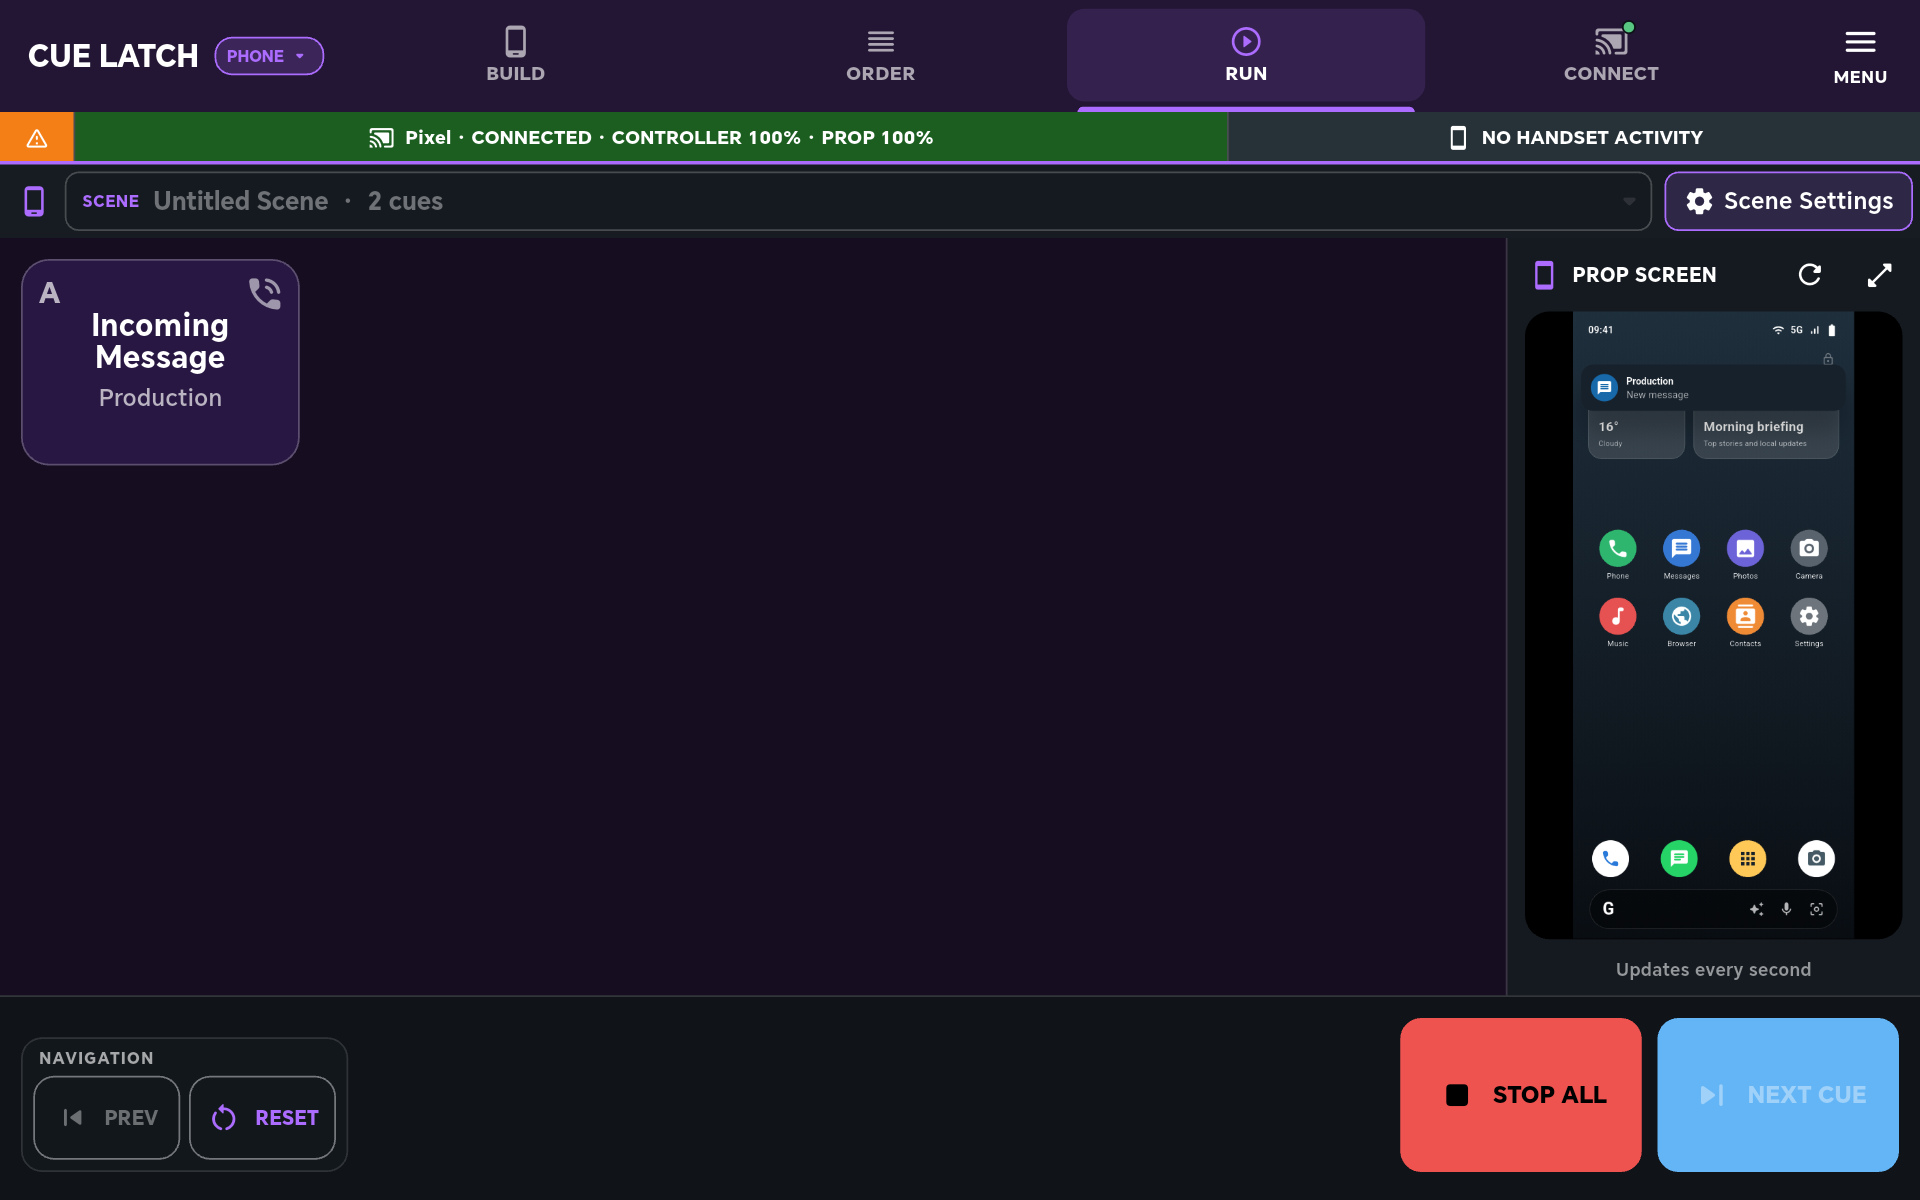Open Scene Settings
The image size is (1920, 1200).
point(1788,201)
